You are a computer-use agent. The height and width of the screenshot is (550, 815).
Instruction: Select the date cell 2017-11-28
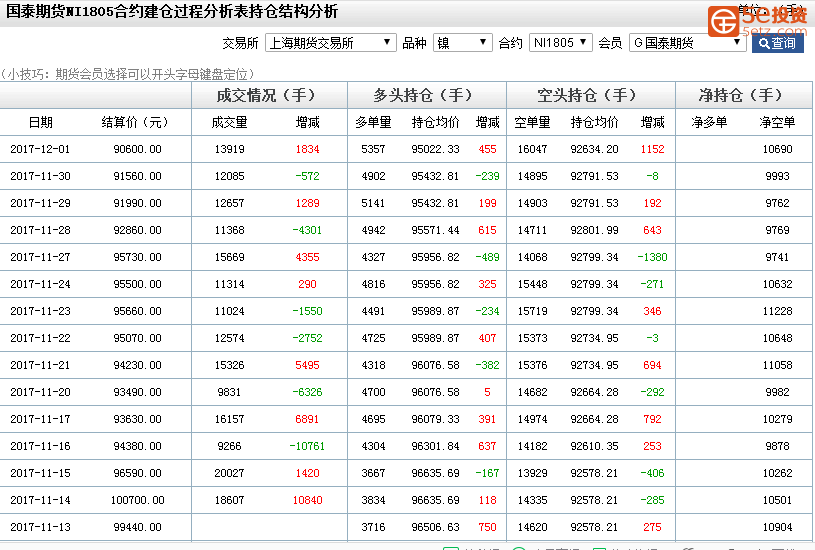click(40, 230)
